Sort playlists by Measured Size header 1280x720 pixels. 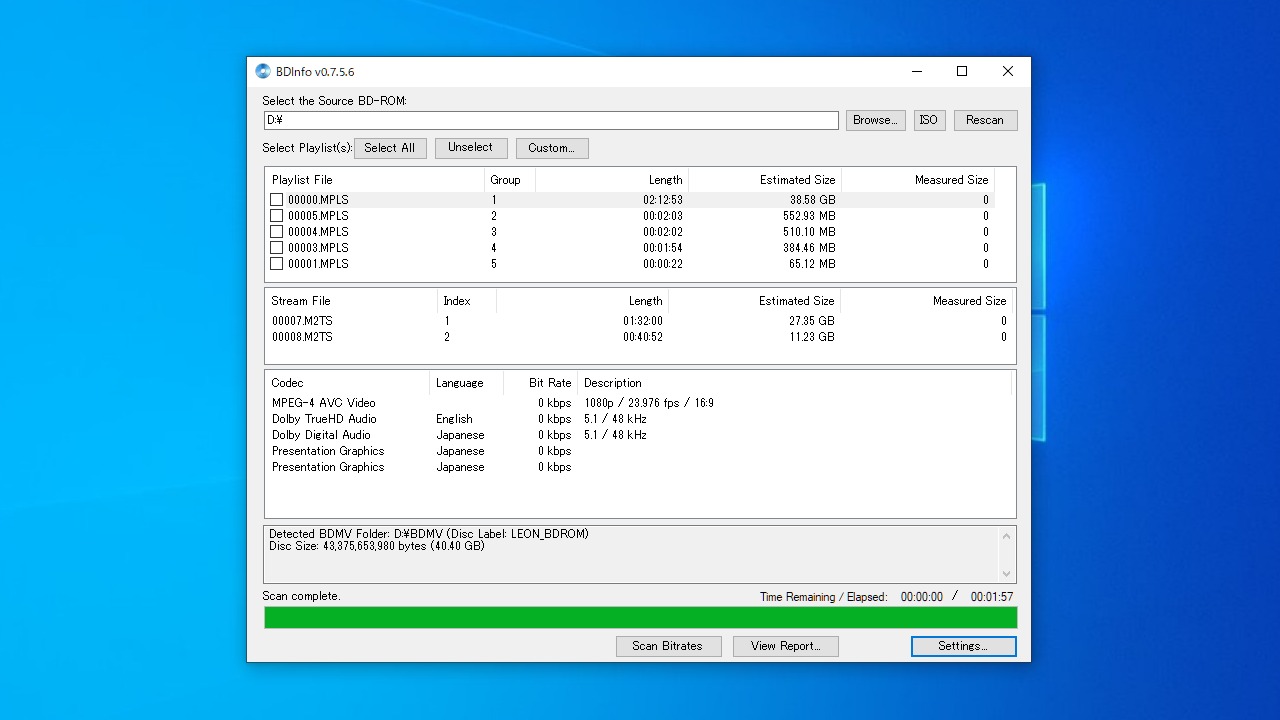(x=918, y=180)
